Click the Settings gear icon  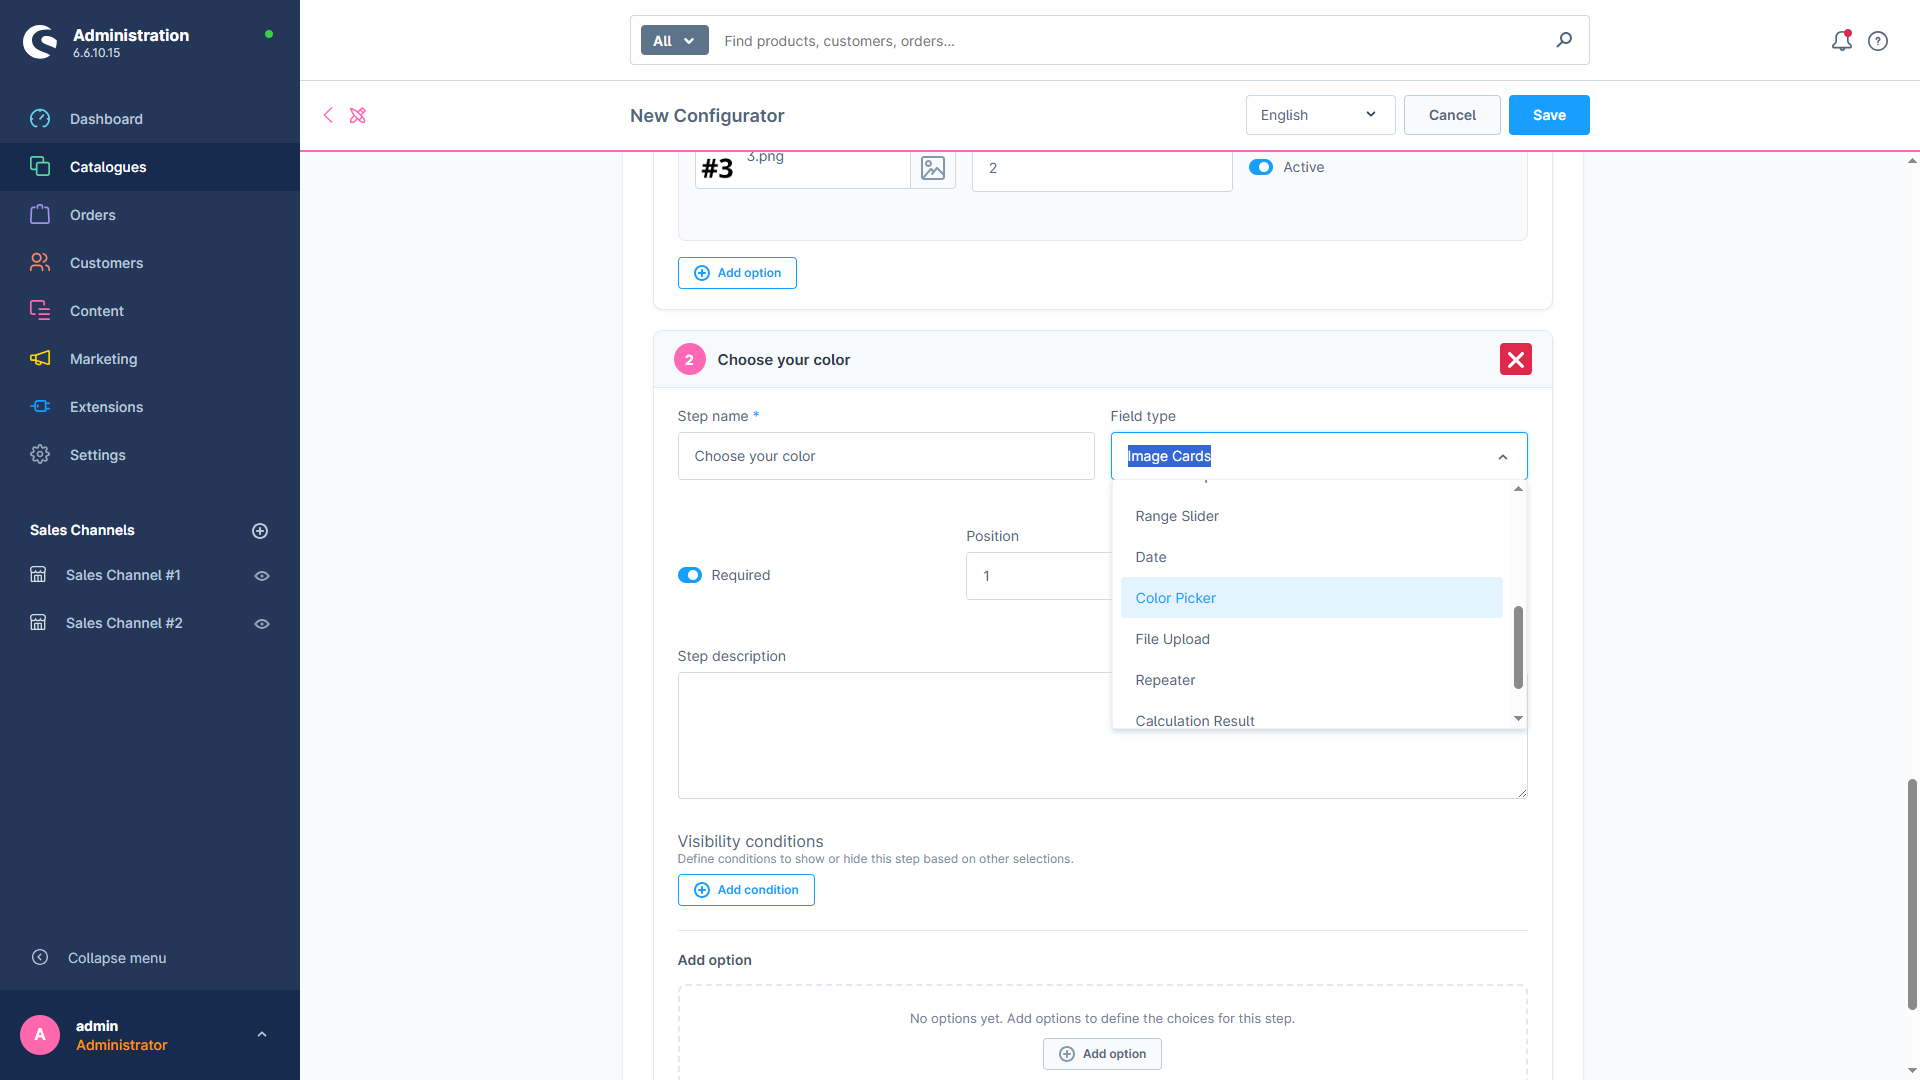(x=40, y=455)
